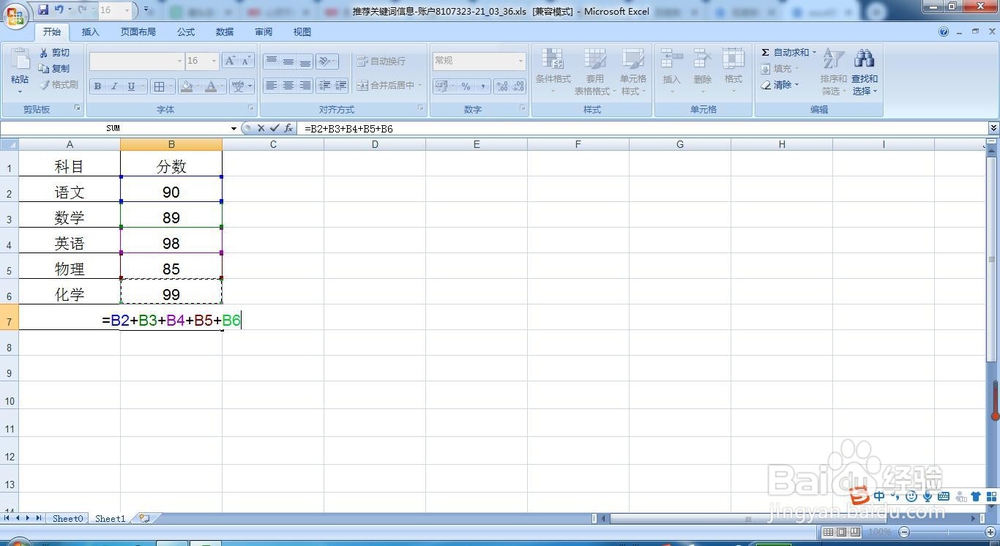
Task: Apply font color A button
Action: point(211,86)
